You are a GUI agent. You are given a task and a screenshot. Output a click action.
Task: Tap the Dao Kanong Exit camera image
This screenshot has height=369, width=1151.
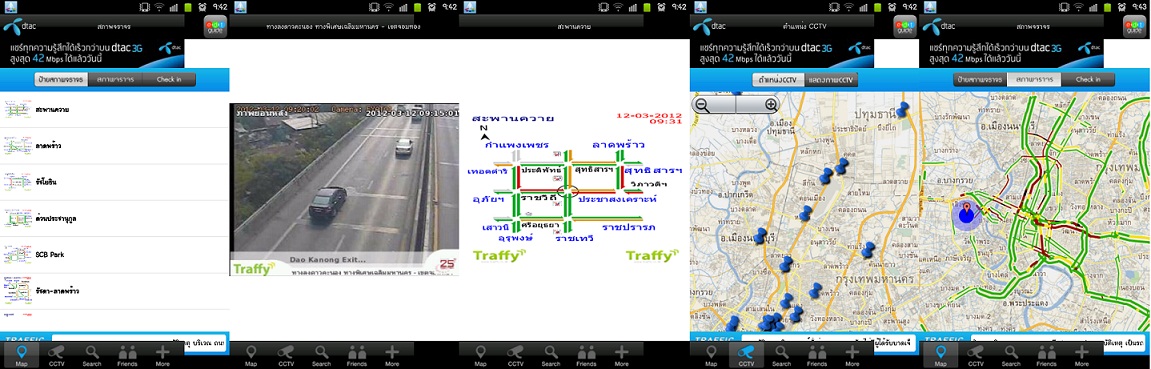[x=344, y=189]
